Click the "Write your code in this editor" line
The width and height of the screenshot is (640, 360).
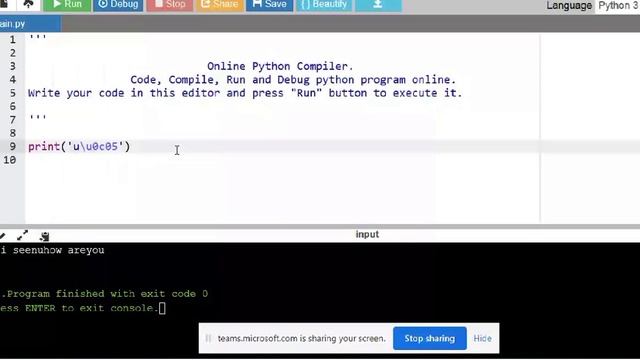coord(245,93)
